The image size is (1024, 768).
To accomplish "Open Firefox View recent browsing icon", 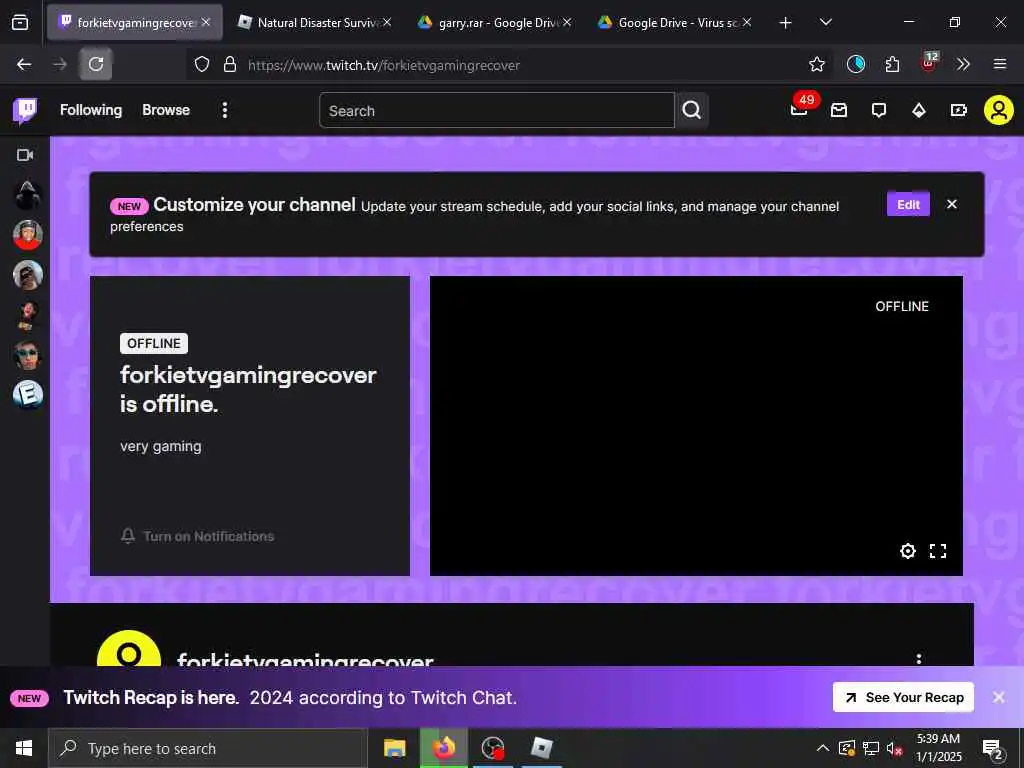I will (20, 23).
